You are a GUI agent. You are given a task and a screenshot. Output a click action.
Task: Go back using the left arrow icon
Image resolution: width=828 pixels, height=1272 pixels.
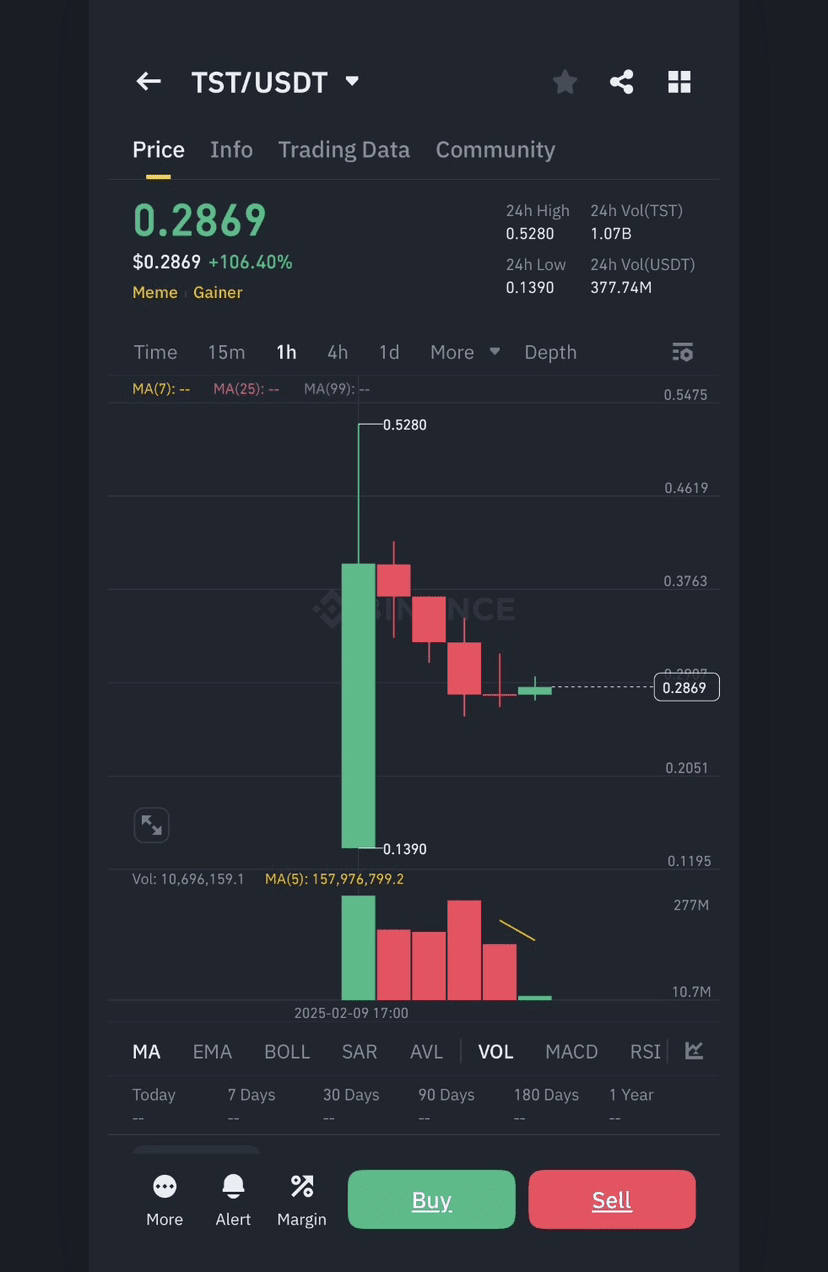[x=149, y=82]
